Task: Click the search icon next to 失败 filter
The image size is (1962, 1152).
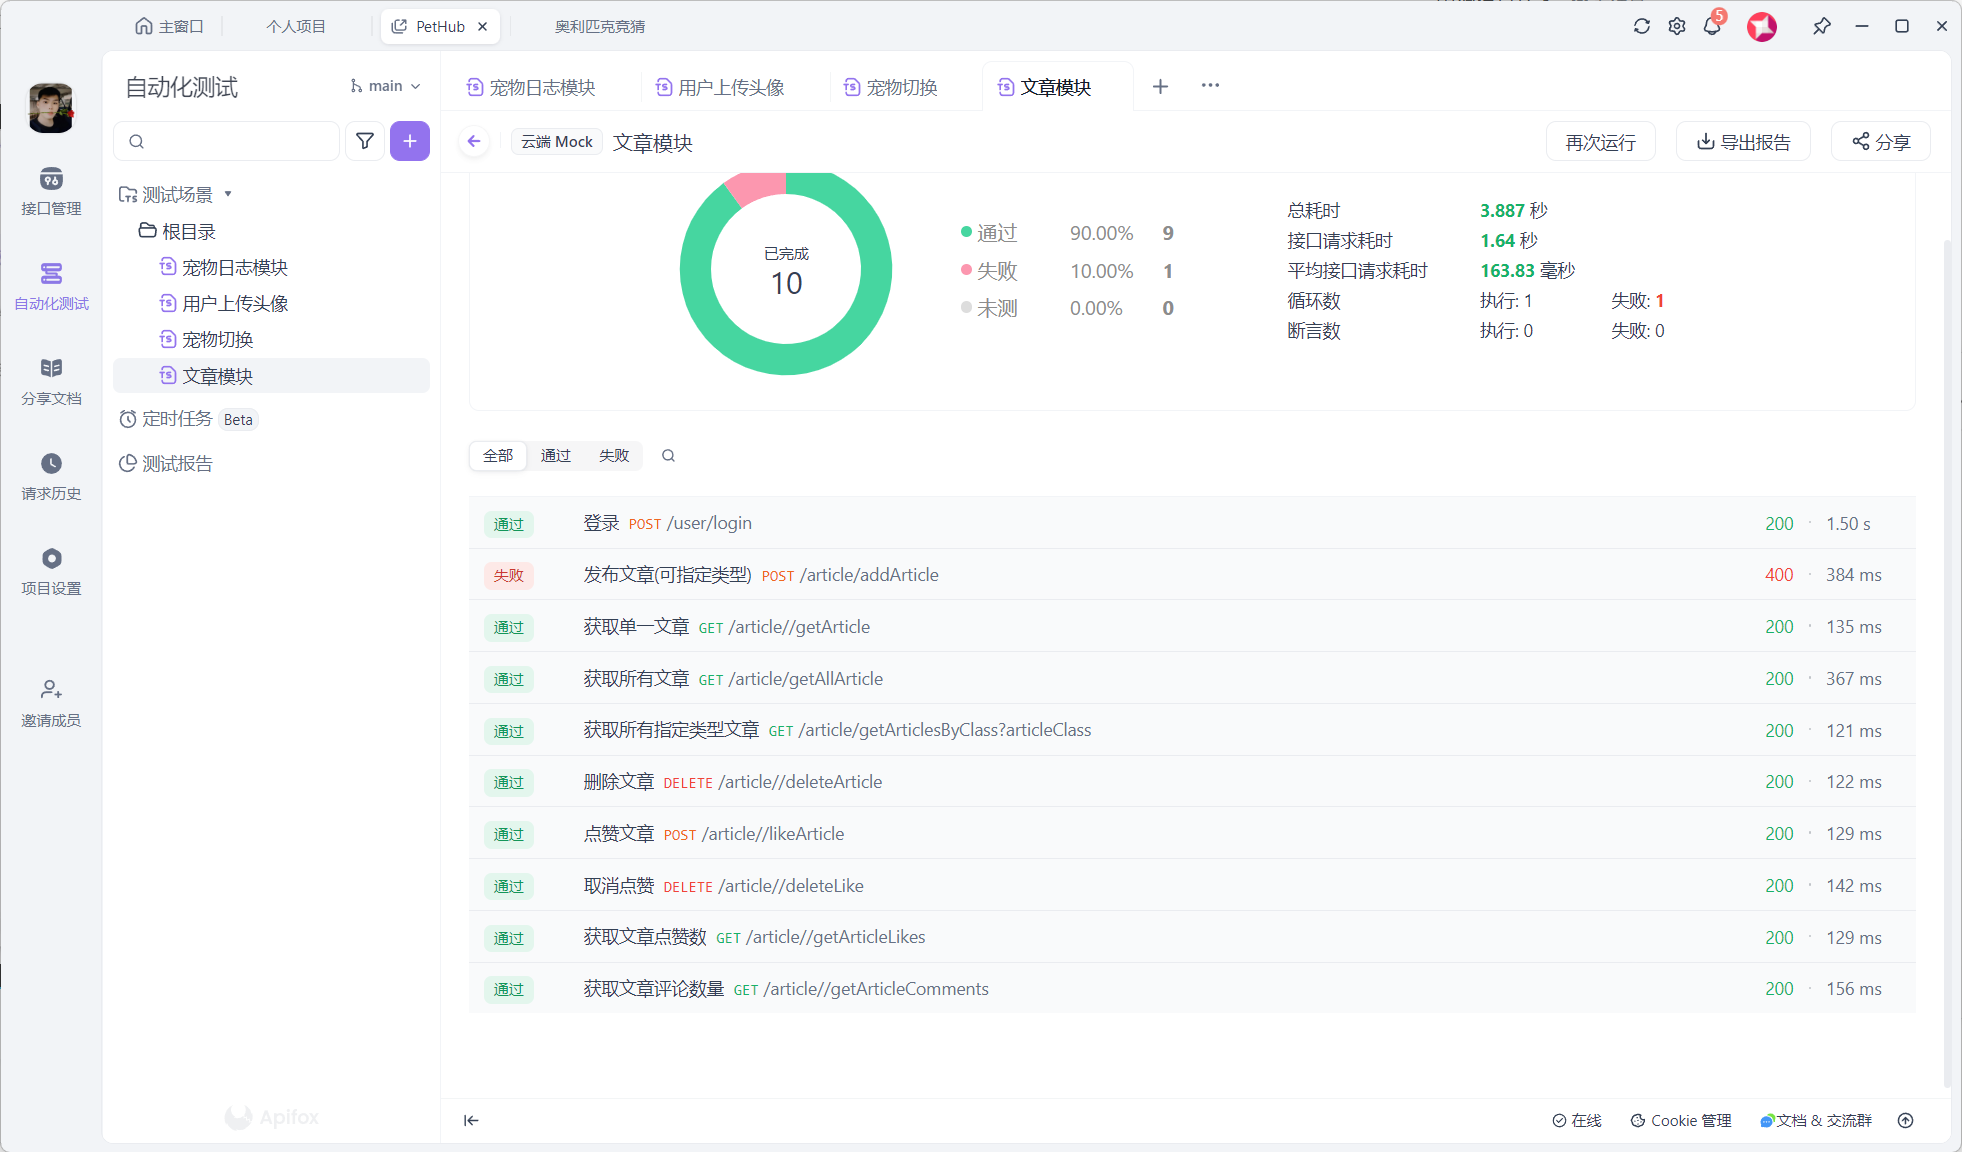Action: pyautogui.click(x=668, y=456)
